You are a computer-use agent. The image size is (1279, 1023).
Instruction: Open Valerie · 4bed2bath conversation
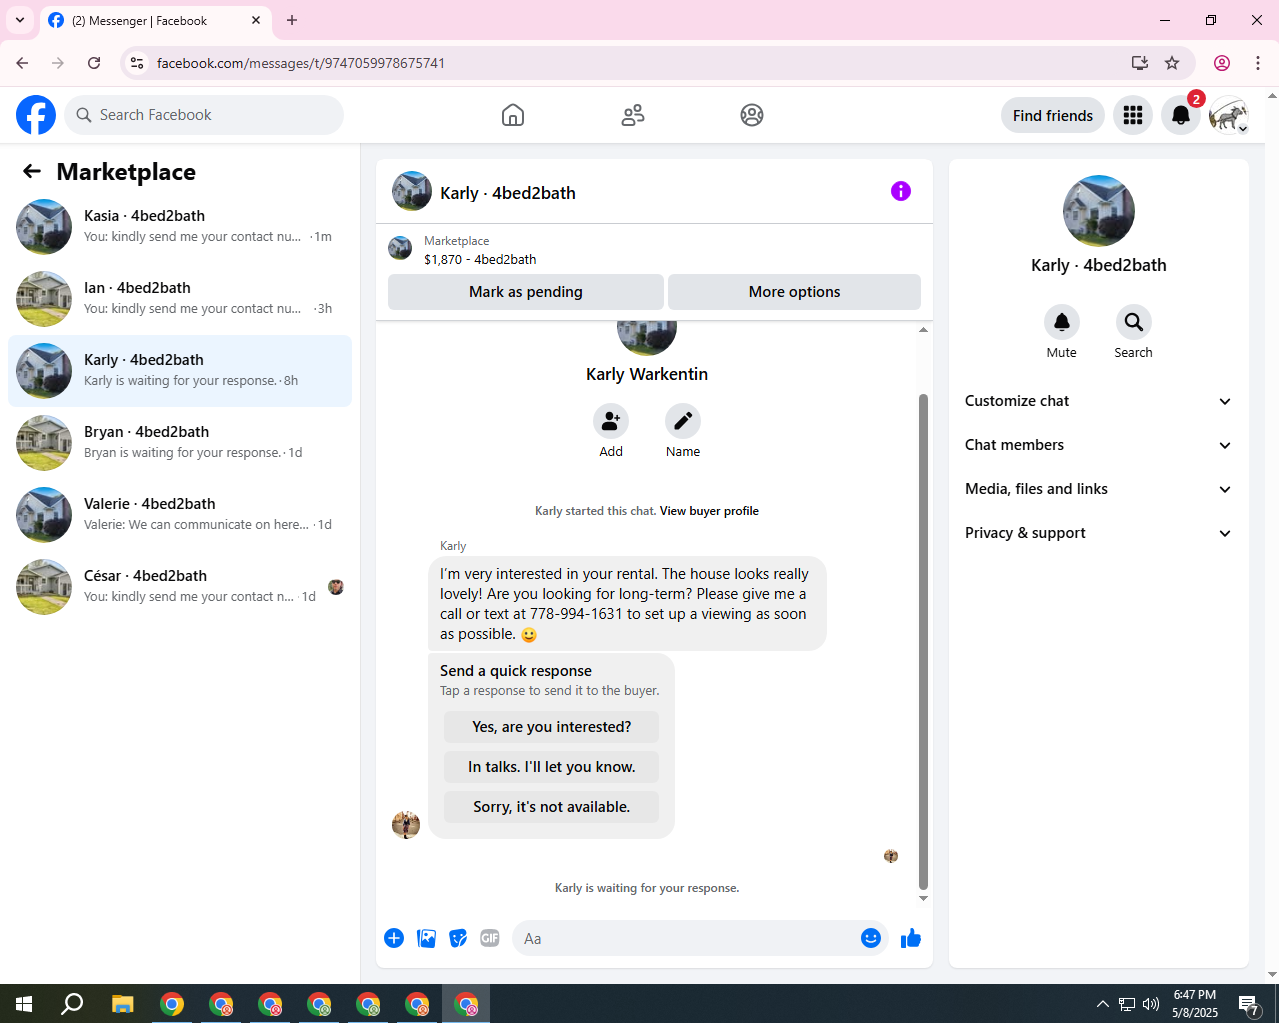(180, 515)
